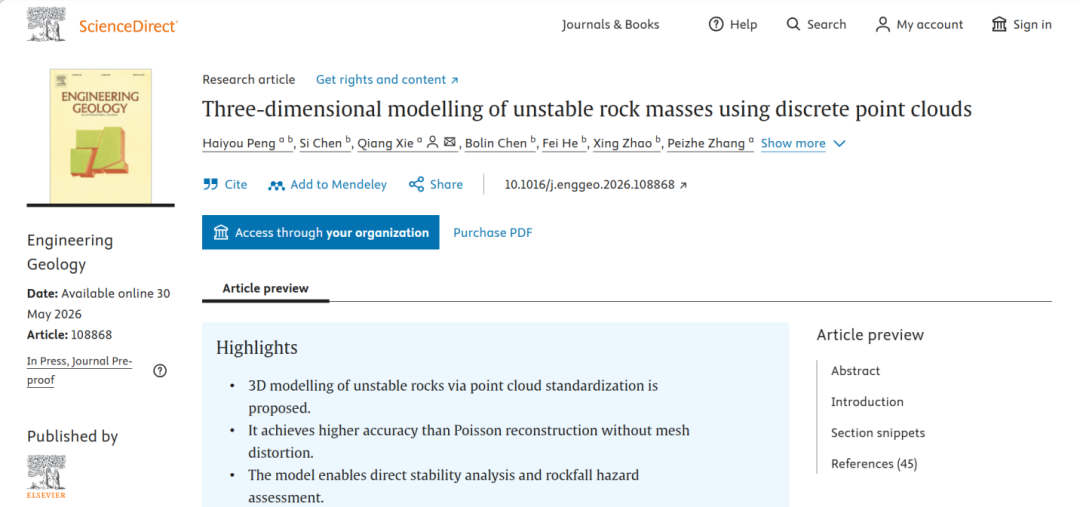The width and height of the screenshot is (1080, 507).
Task: Click the Engineering Geology cover thumbnail
Action: [x=101, y=136]
